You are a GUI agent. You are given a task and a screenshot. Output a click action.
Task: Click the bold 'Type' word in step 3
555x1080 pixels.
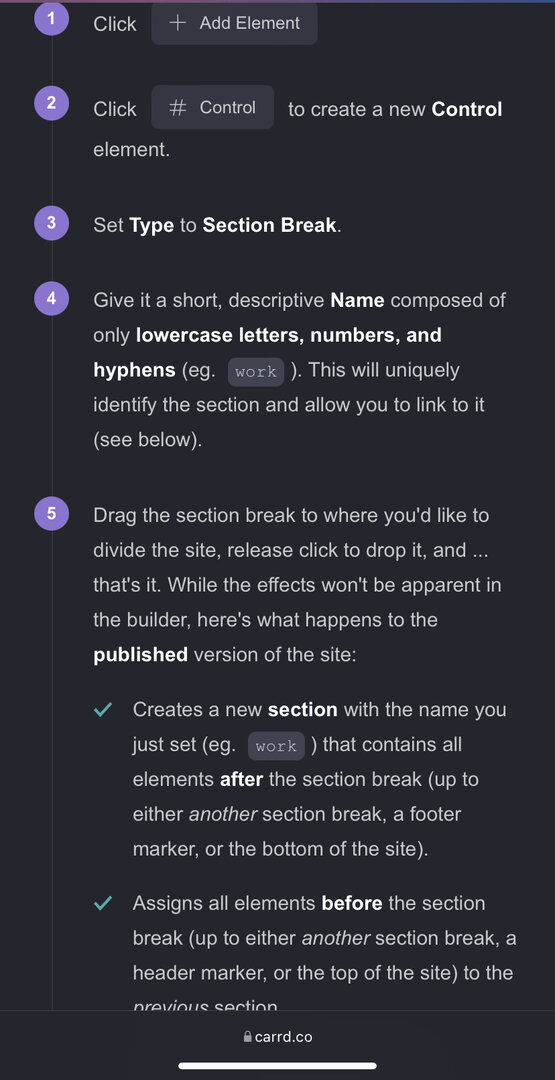click(x=151, y=226)
